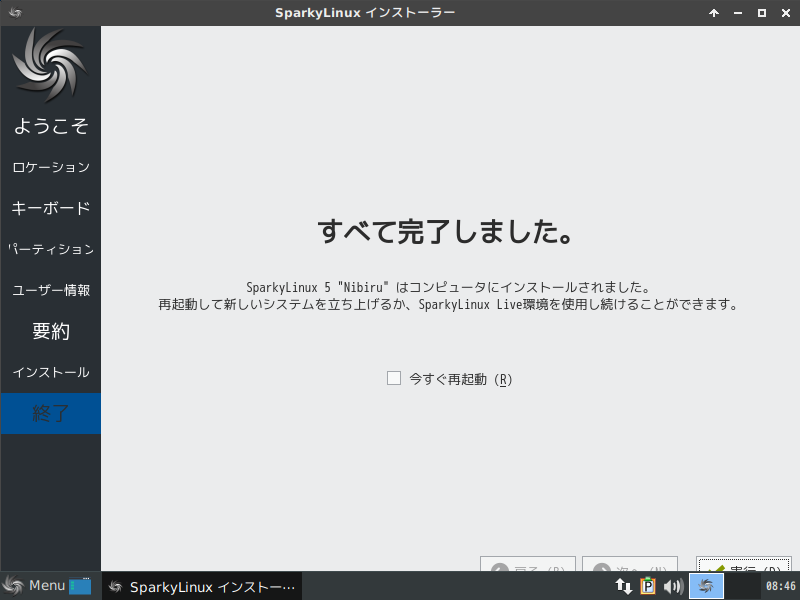Viewport: 800px width, 600px height.
Task: Click the SparkyLinux swirl logo in sidebar
Action: click(x=50, y=65)
